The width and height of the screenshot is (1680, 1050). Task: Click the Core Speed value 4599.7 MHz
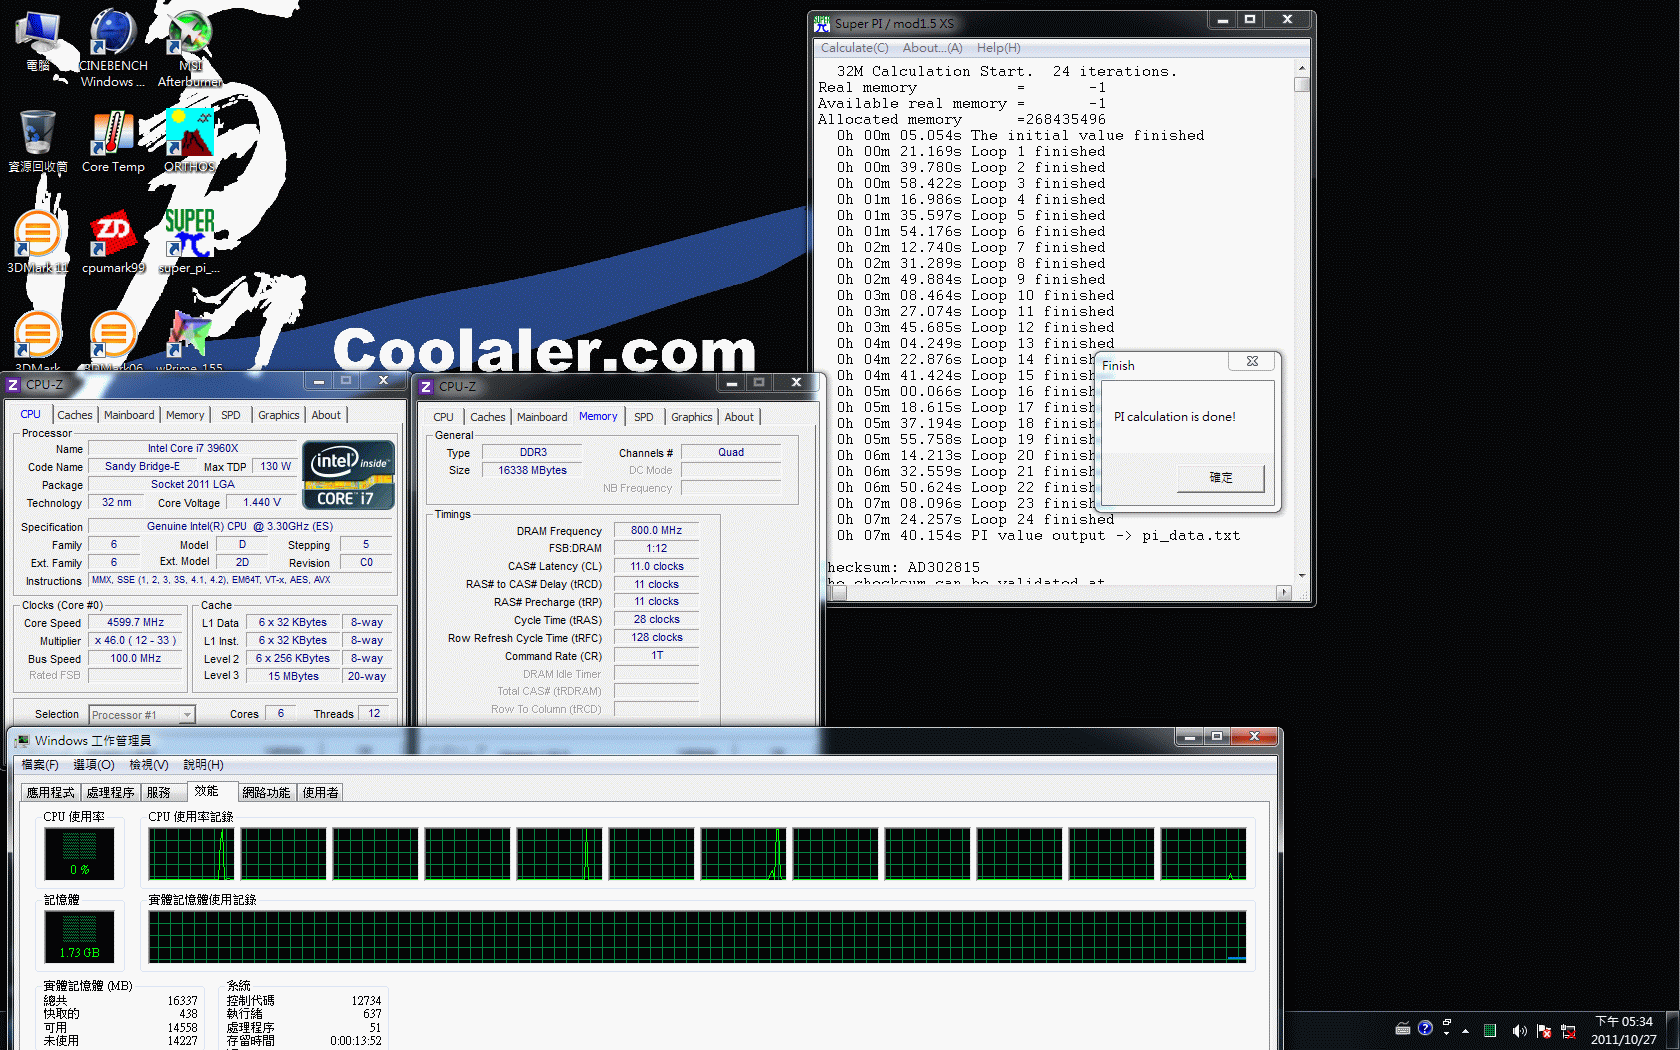[136, 622]
